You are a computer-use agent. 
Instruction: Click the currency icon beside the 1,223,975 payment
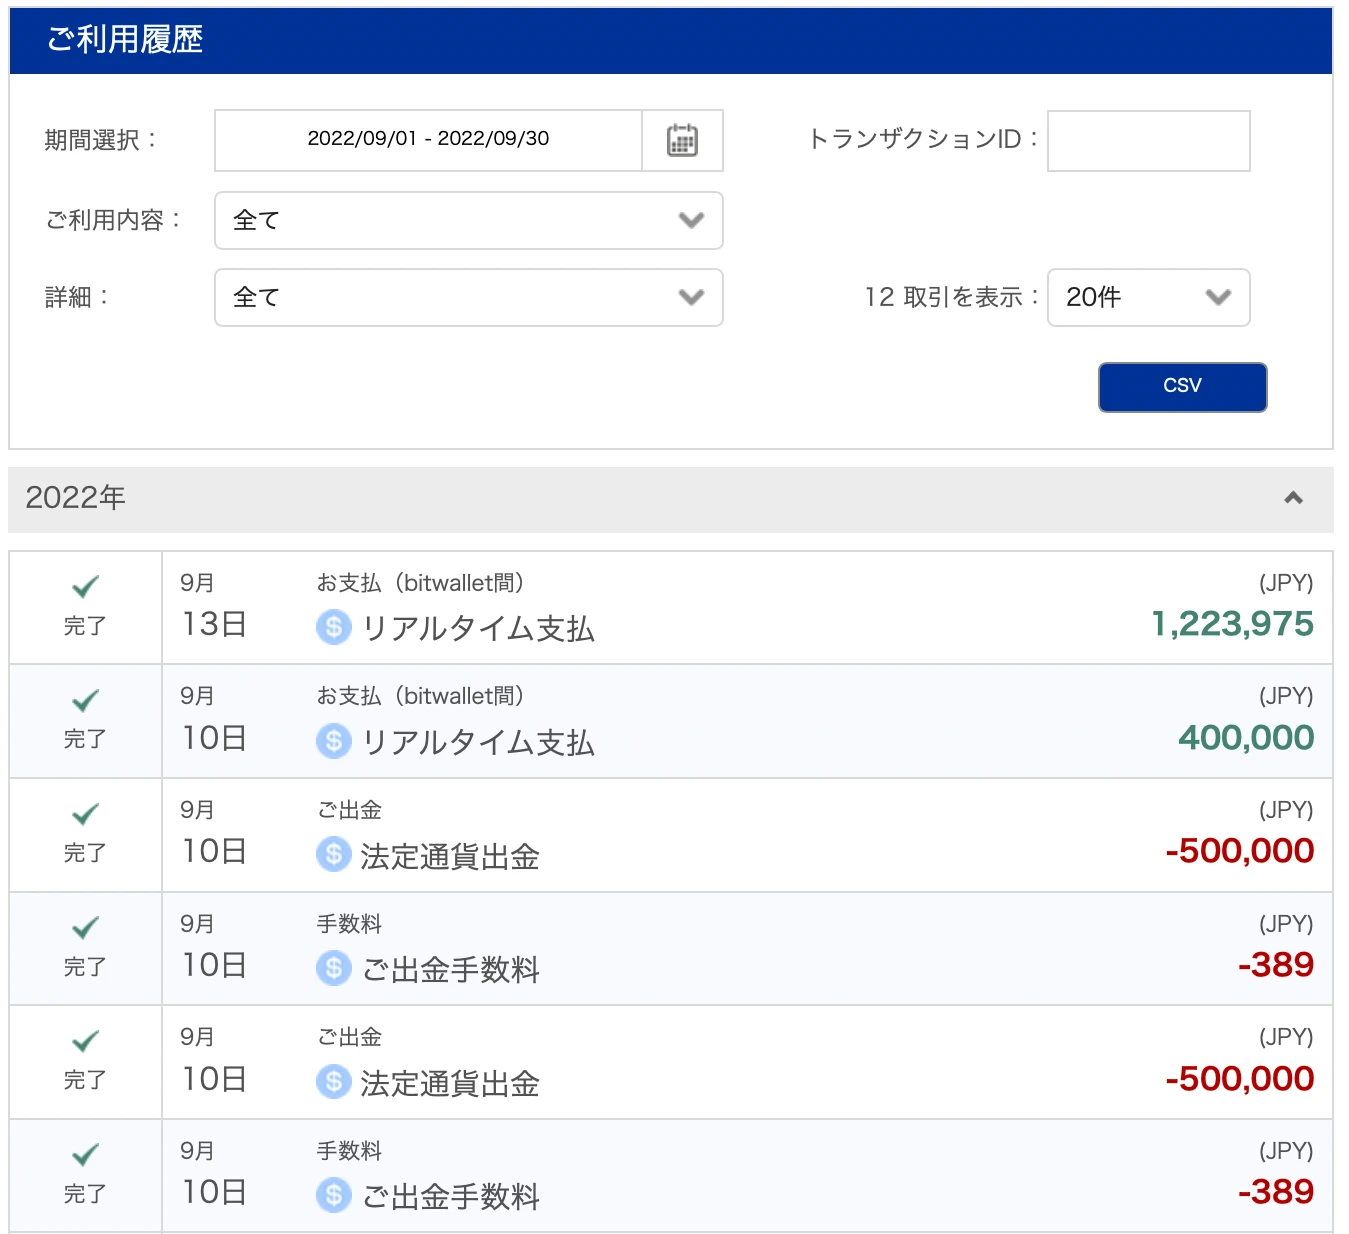coord(334,628)
